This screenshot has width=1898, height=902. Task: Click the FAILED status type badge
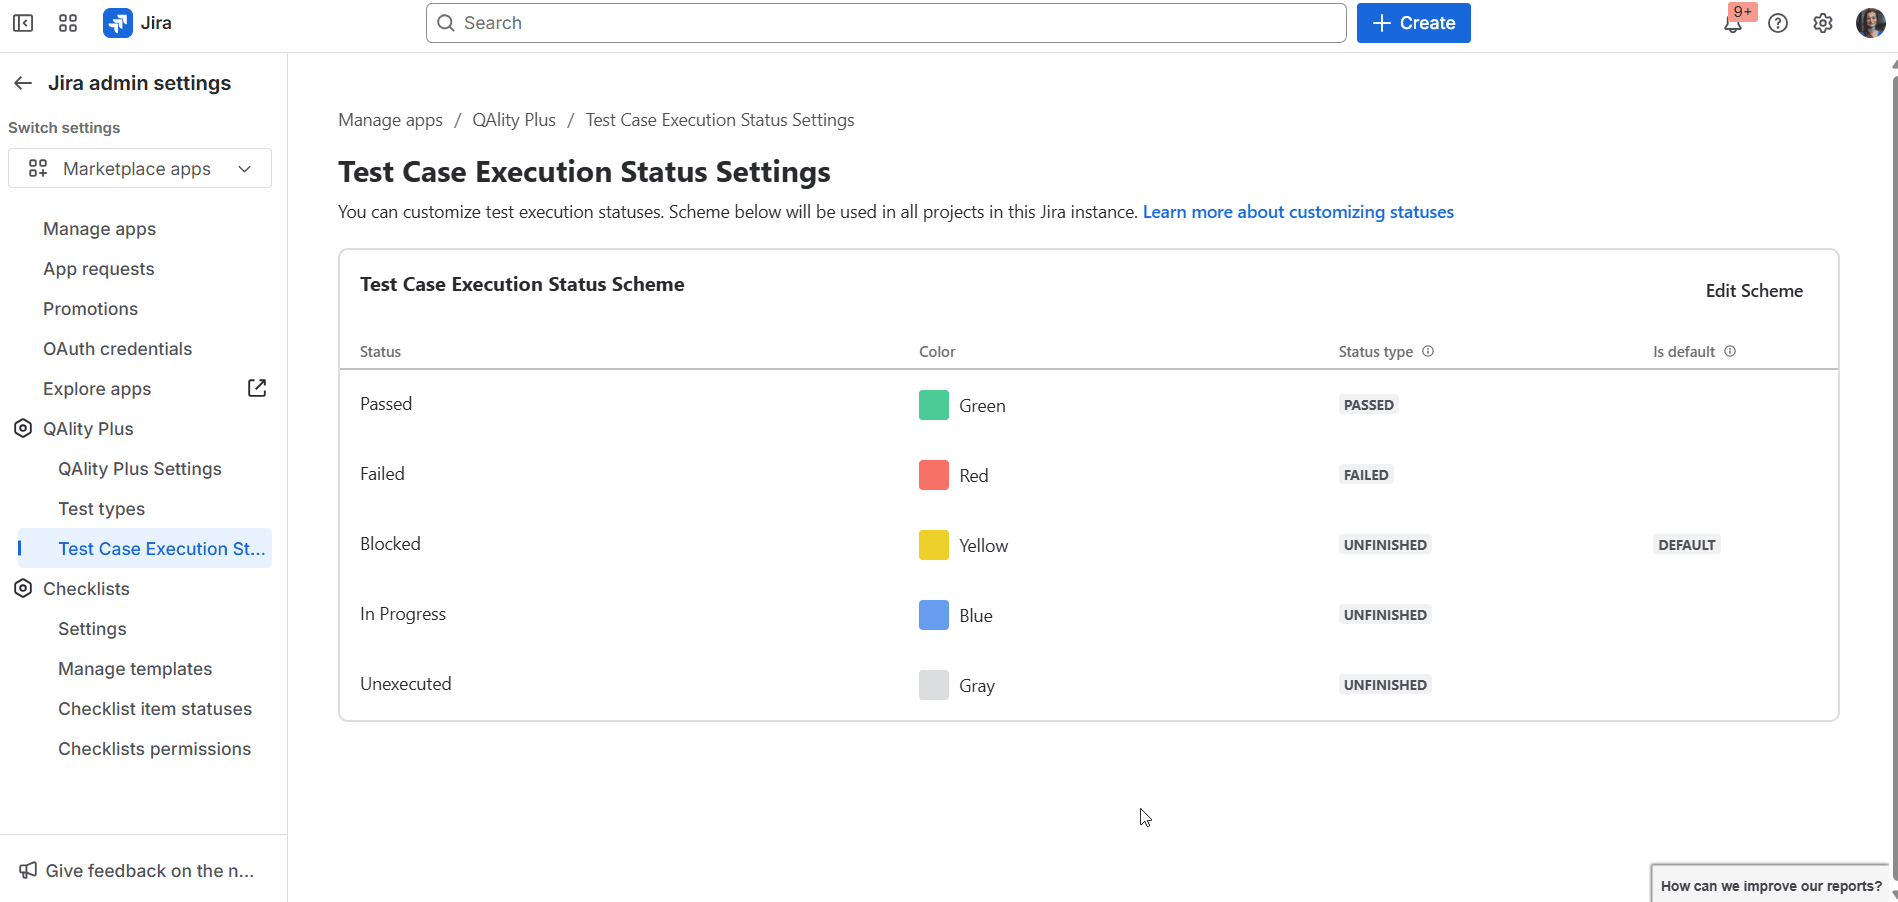click(x=1366, y=475)
